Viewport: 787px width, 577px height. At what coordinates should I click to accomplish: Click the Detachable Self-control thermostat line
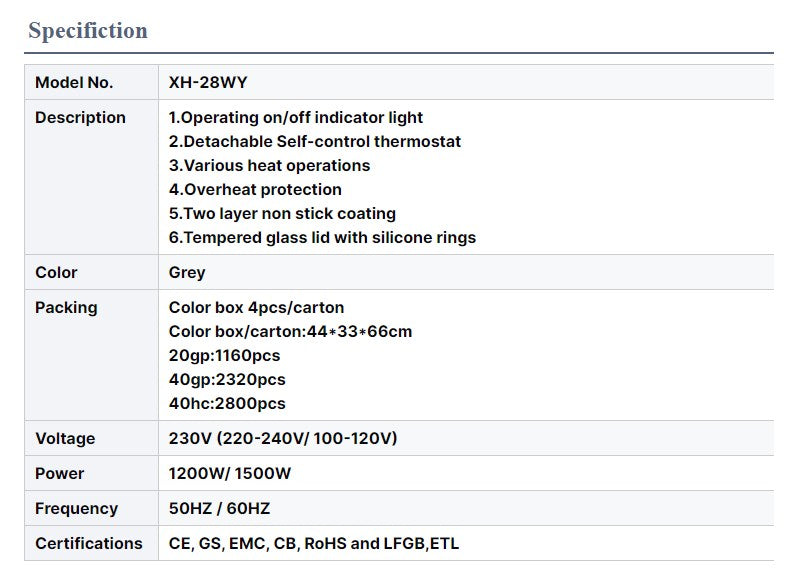(315, 141)
